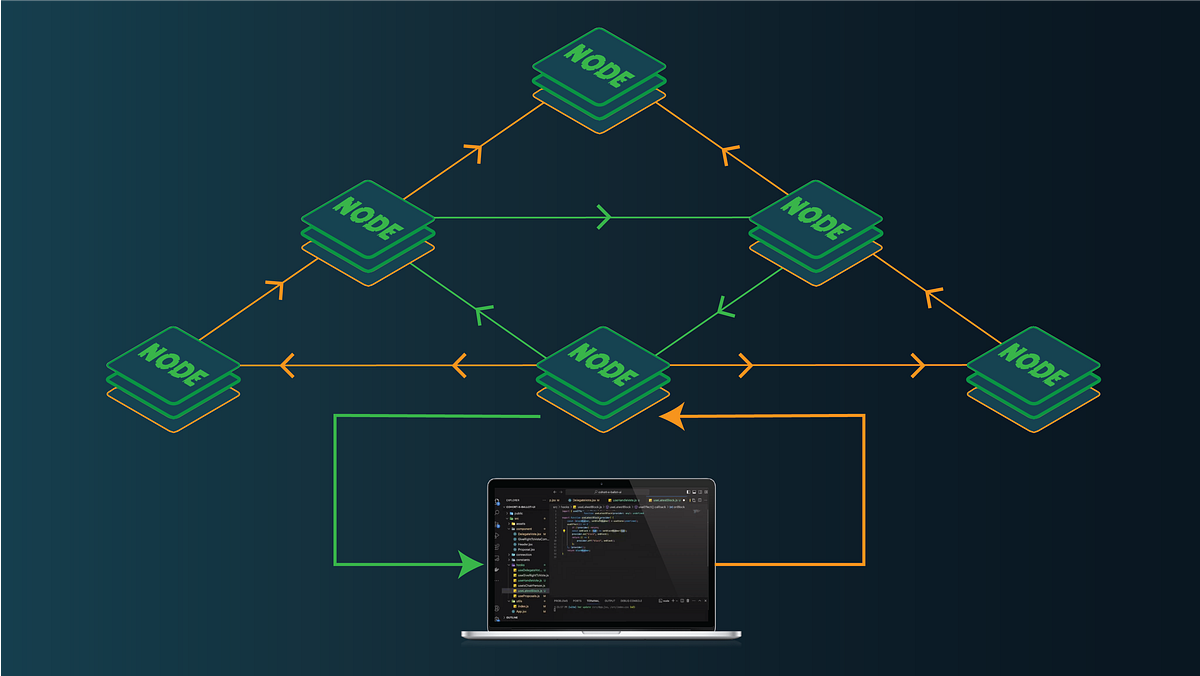Open a new terminal with the plus icon

click(673, 601)
